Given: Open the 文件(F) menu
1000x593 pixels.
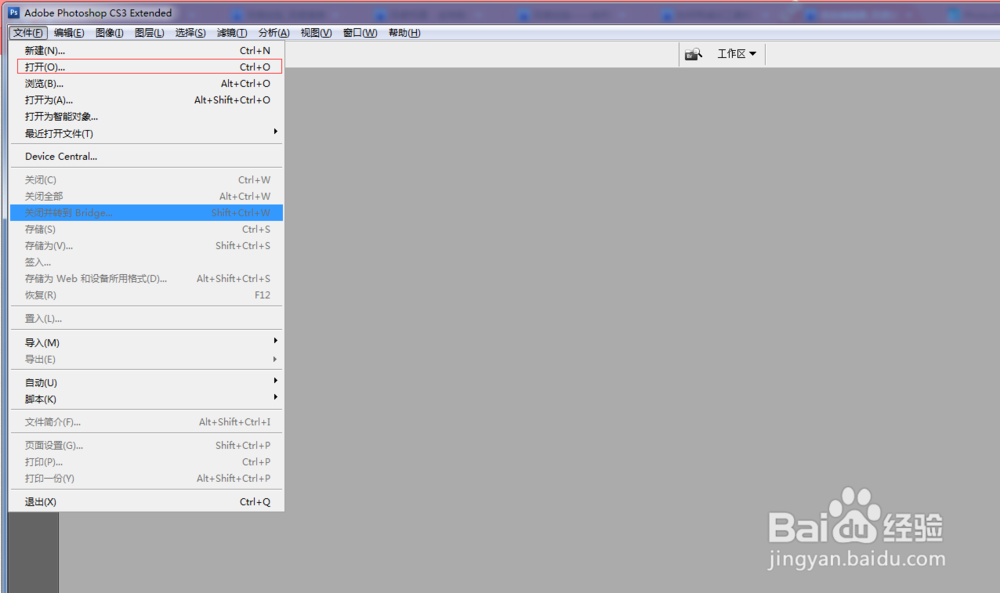Looking at the screenshot, I should (x=28, y=33).
